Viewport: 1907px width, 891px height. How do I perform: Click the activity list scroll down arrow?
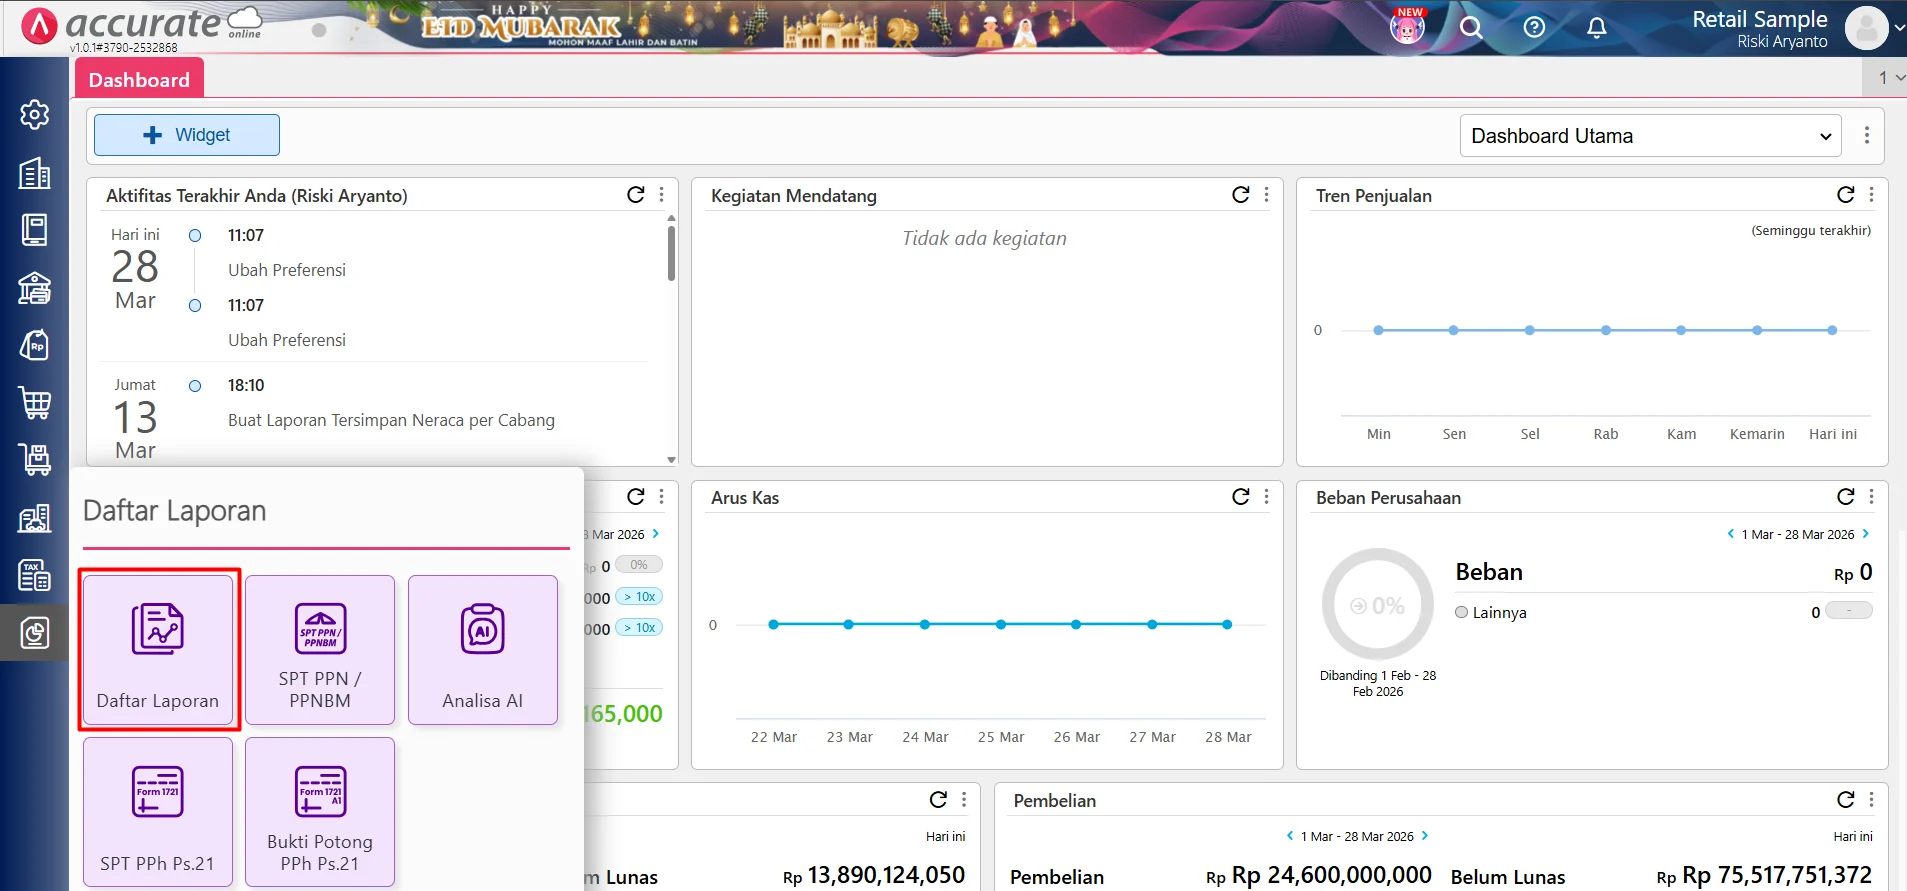pyautogui.click(x=671, y=460)
